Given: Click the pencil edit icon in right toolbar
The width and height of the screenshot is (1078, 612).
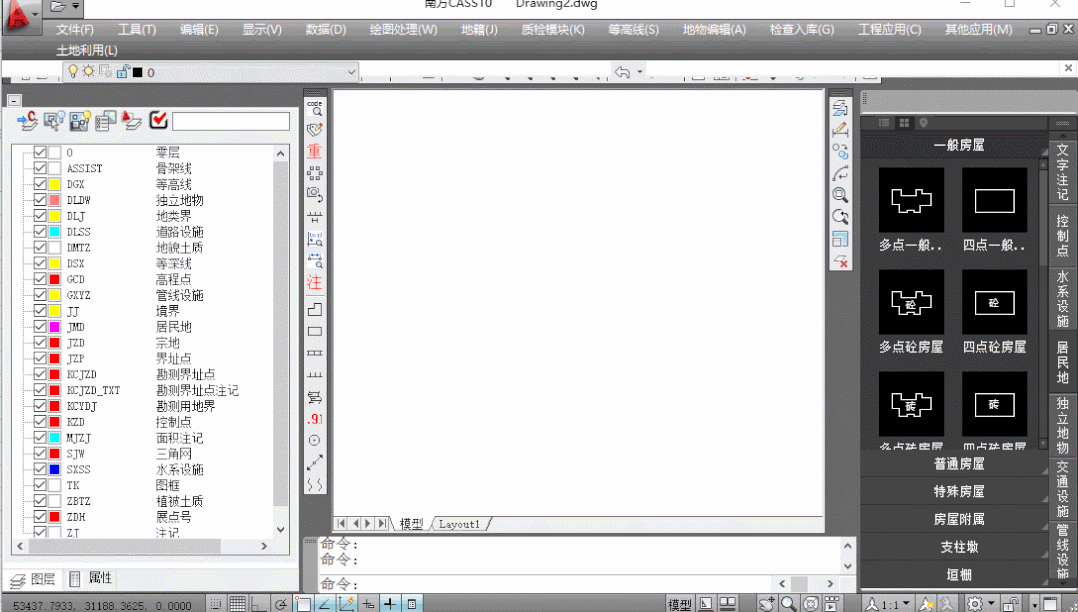Looking at the screenshot, I should (x=840, y=129).
